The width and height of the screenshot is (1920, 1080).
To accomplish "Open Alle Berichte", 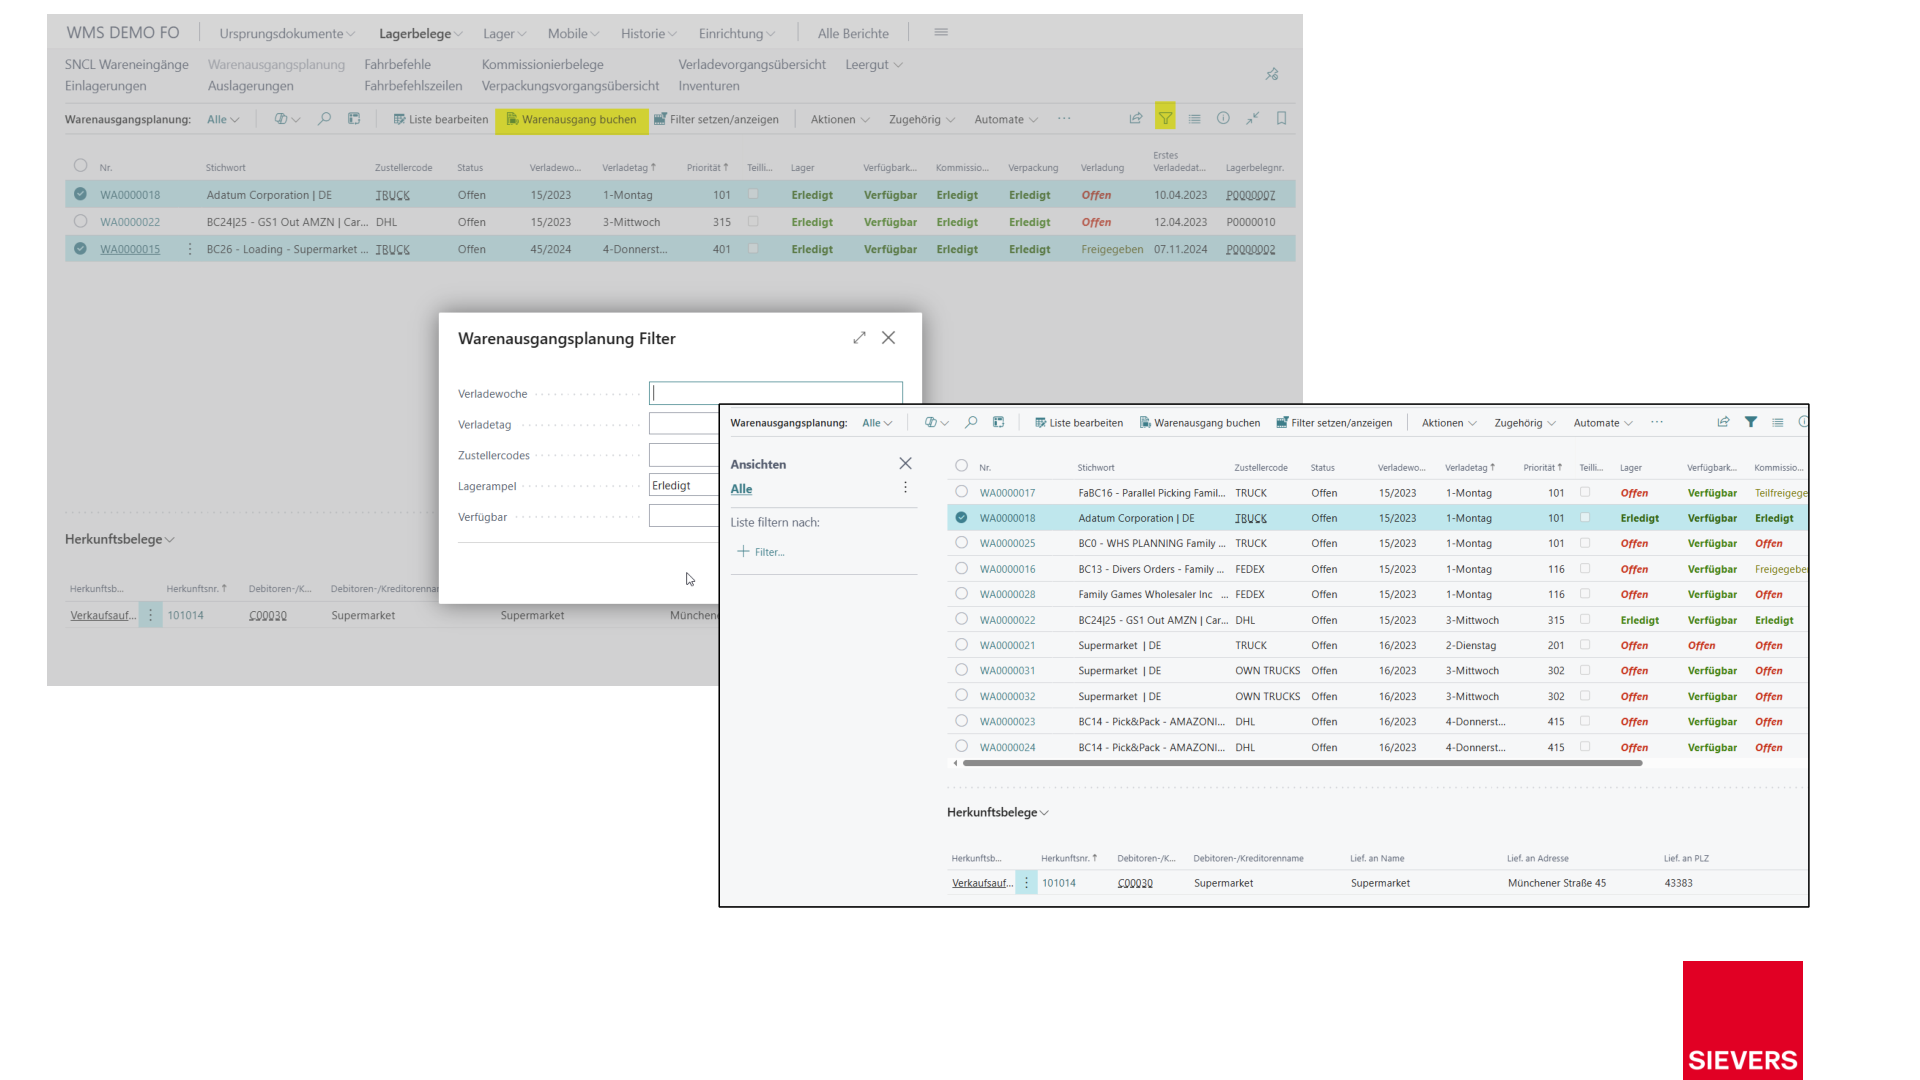I will (853, 33).
